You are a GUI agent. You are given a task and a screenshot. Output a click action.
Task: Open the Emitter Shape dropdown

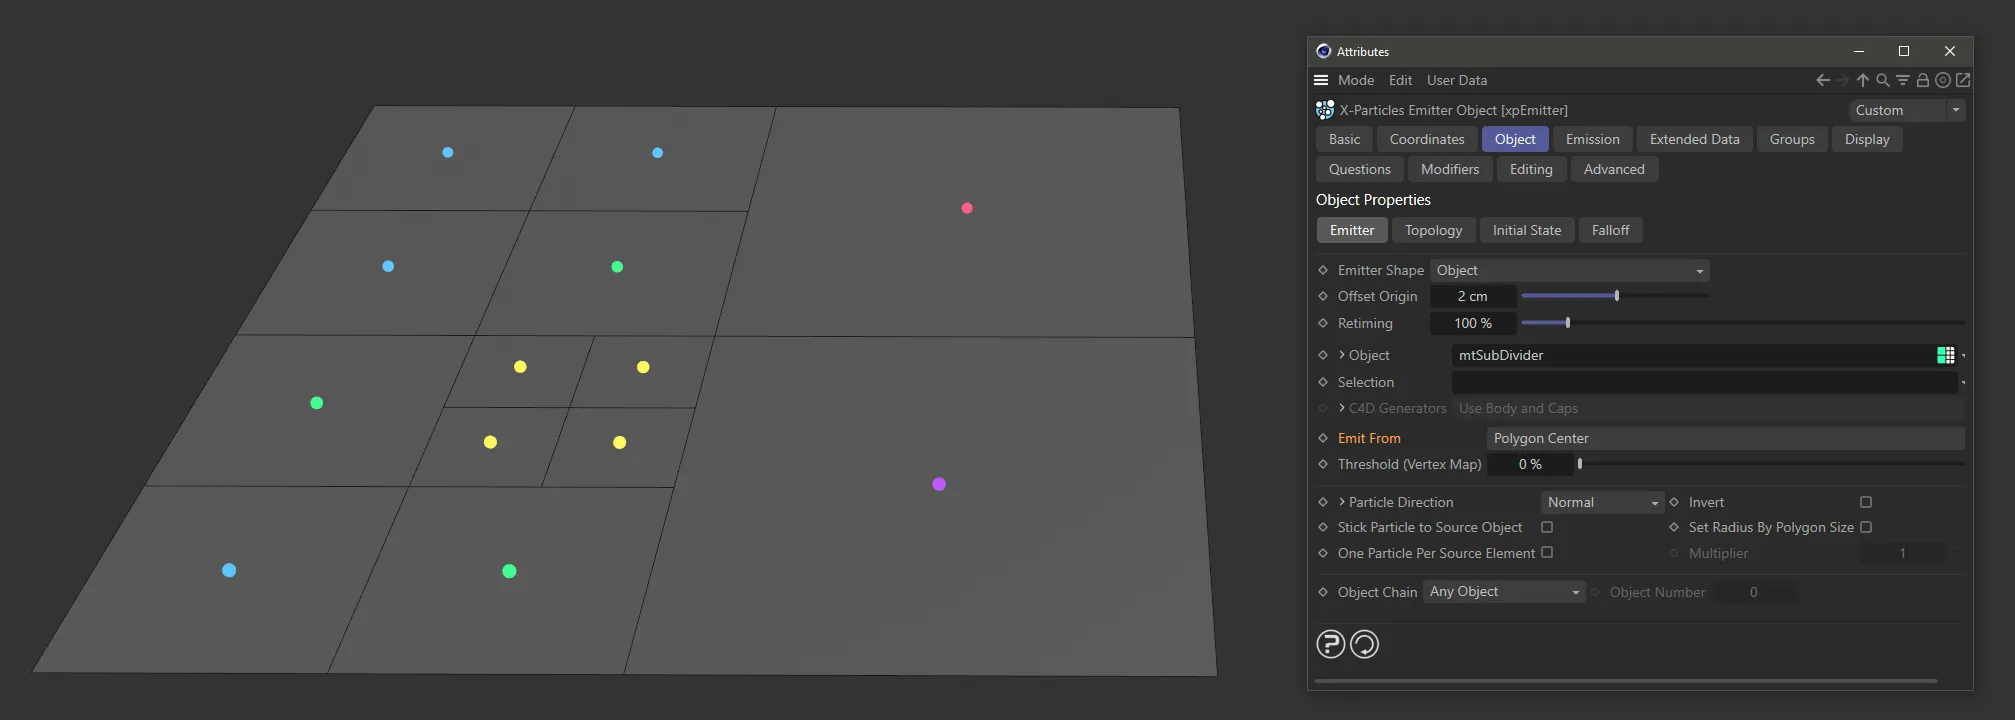pos(1569,270)
